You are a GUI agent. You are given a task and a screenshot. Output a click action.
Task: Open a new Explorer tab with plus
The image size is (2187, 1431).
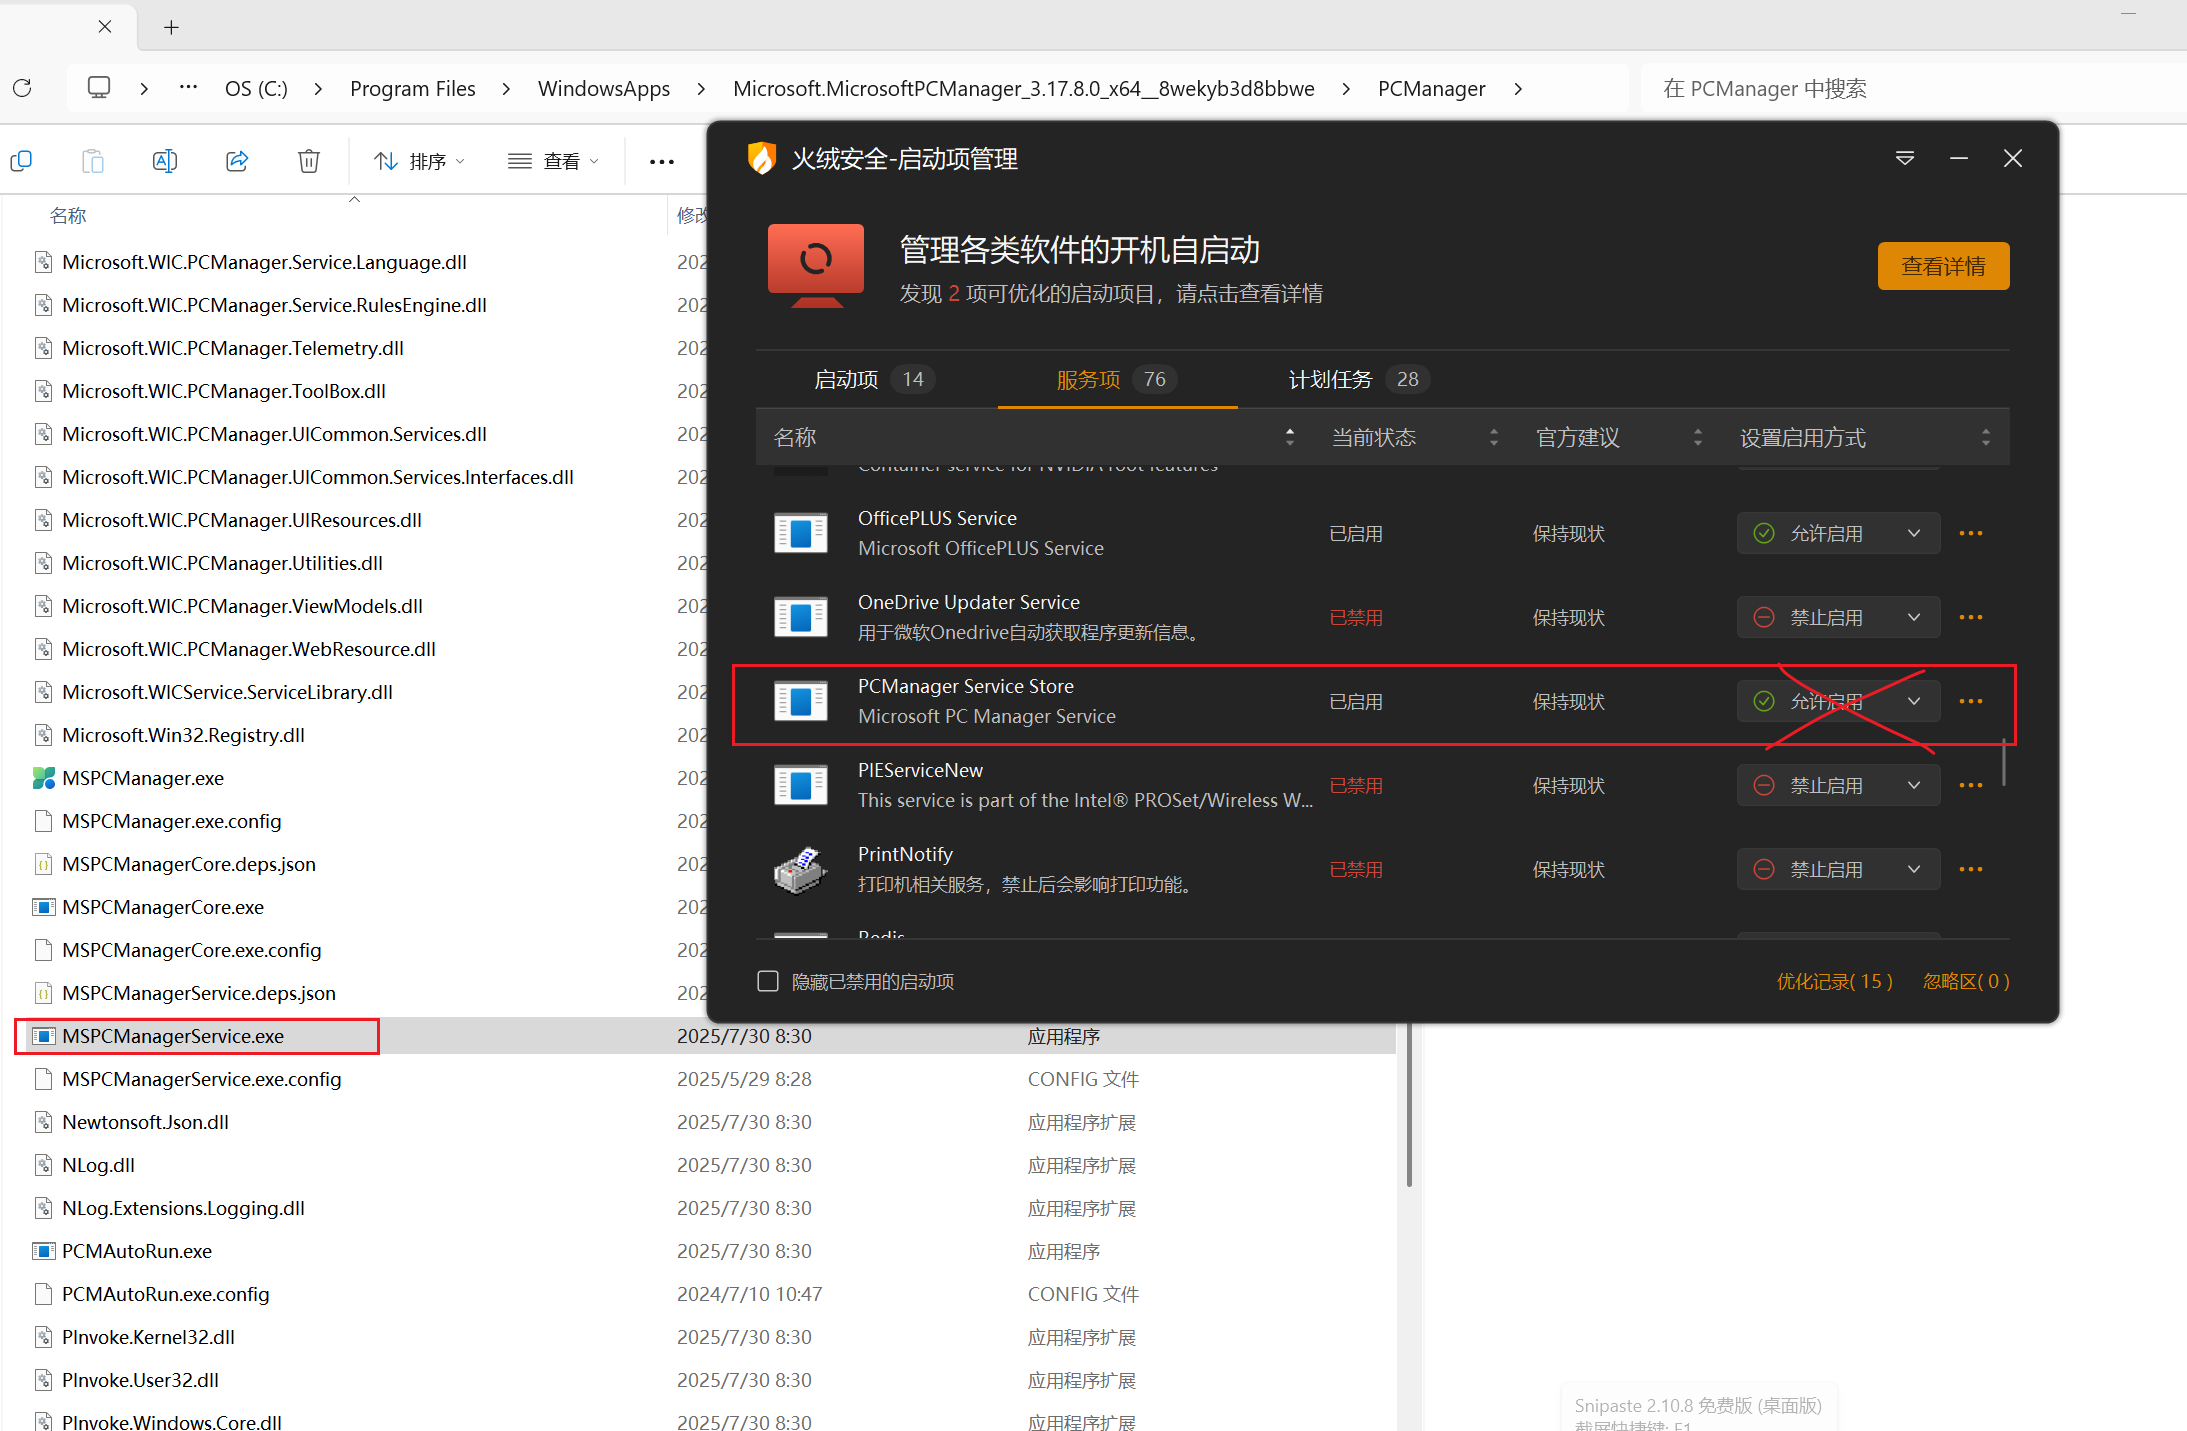point(171,27)
